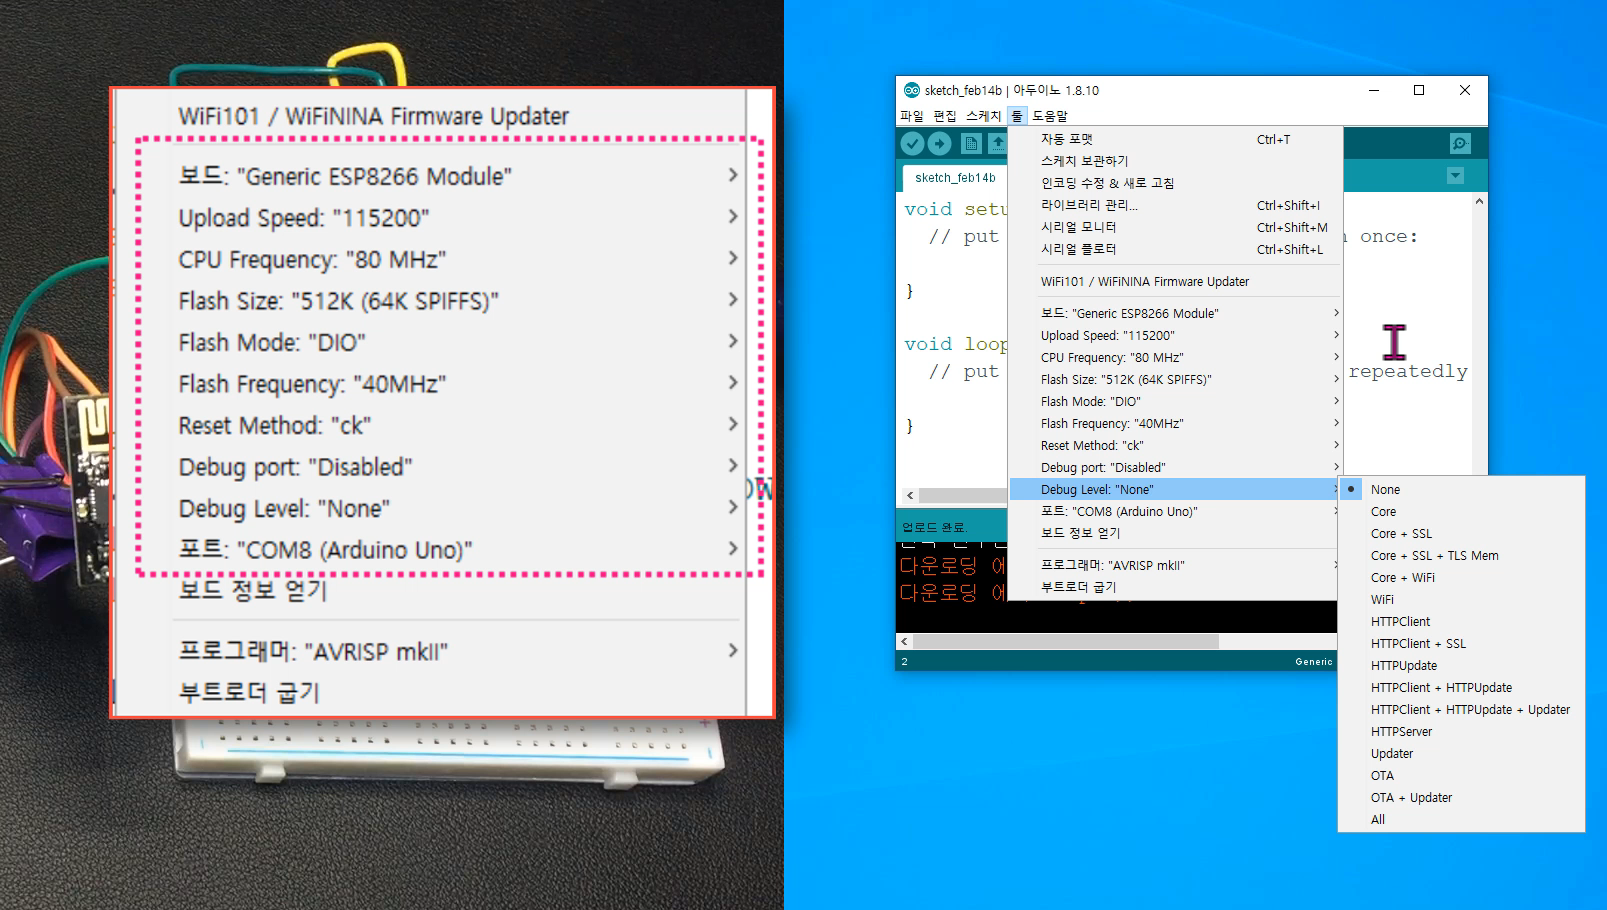Click editor horizontal scrollbar left arrow
The width and height of the screenshot is (1607, 910).
[909, 495]
